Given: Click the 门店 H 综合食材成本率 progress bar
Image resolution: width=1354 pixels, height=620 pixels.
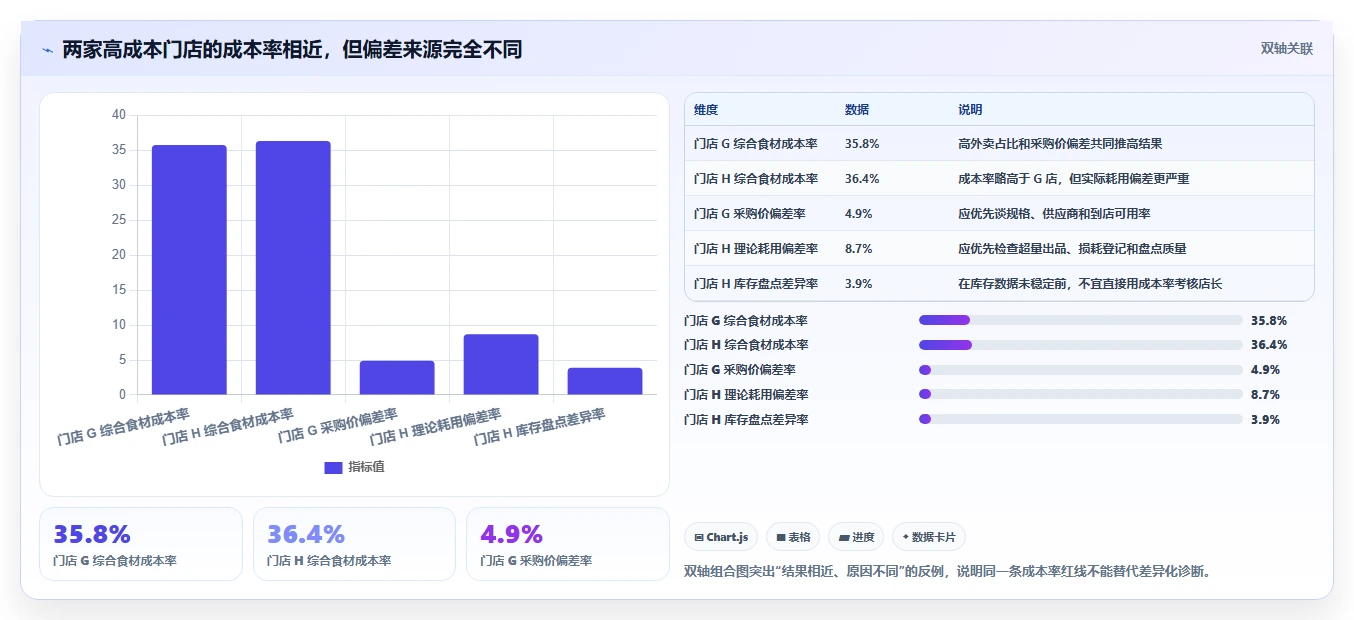Looking at the screenshot, I should (1080, 345).
